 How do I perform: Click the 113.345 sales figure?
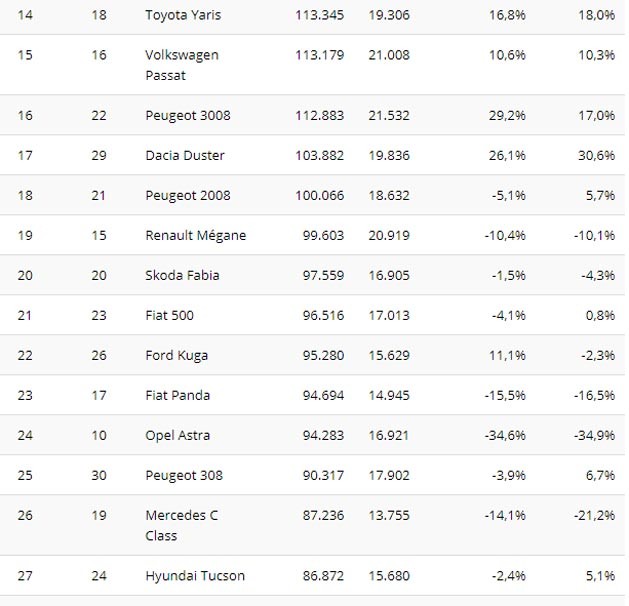320,16
